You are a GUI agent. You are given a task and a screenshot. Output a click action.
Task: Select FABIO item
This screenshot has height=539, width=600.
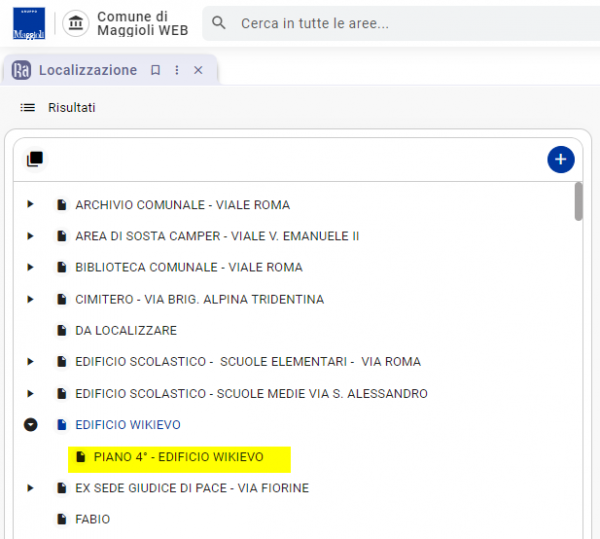tap(93, 519)
